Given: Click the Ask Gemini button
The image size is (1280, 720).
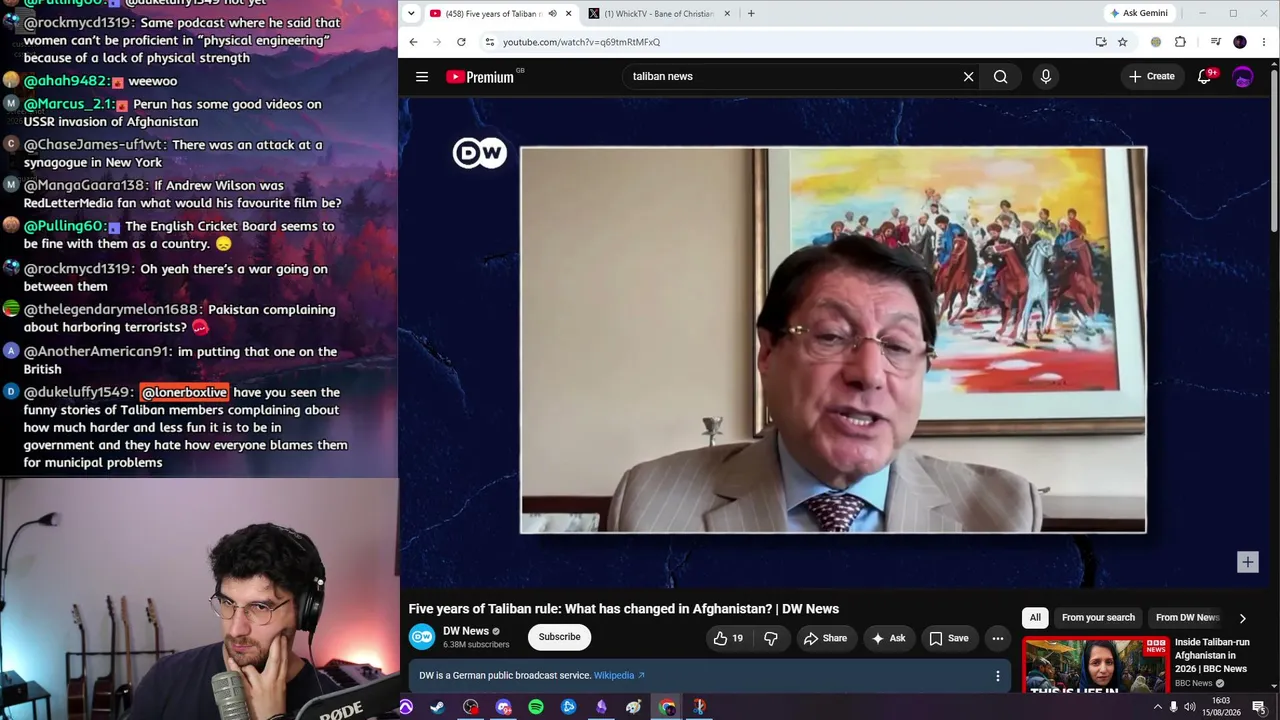Looking at the screenshot, I should point(1138,13).
